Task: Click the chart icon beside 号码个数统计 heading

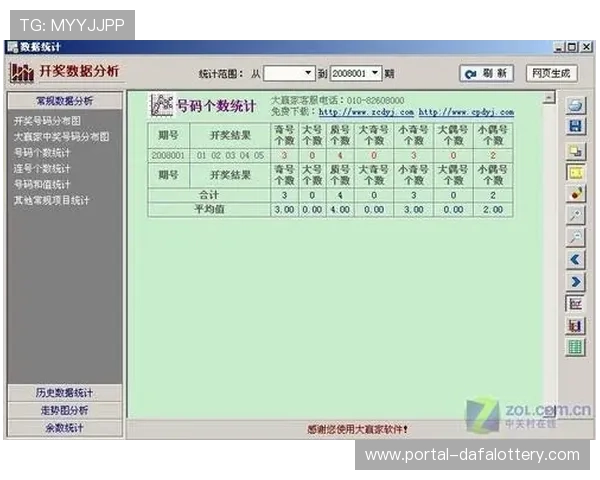Action: pos(161,105)
